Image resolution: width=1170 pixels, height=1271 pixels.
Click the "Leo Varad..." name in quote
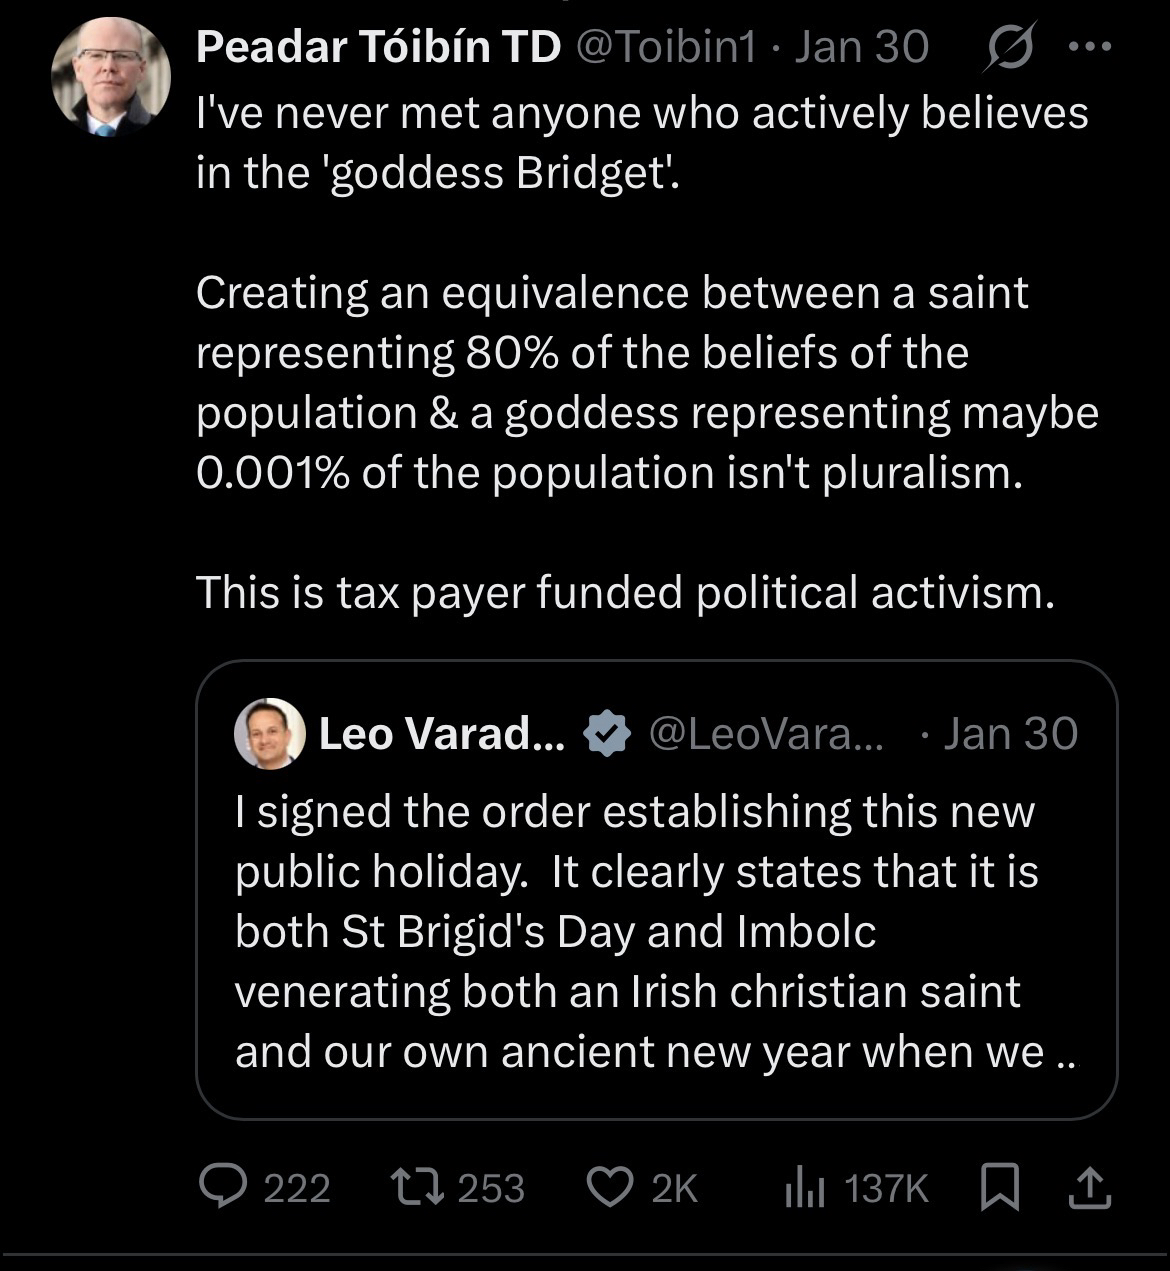[442, 735]
